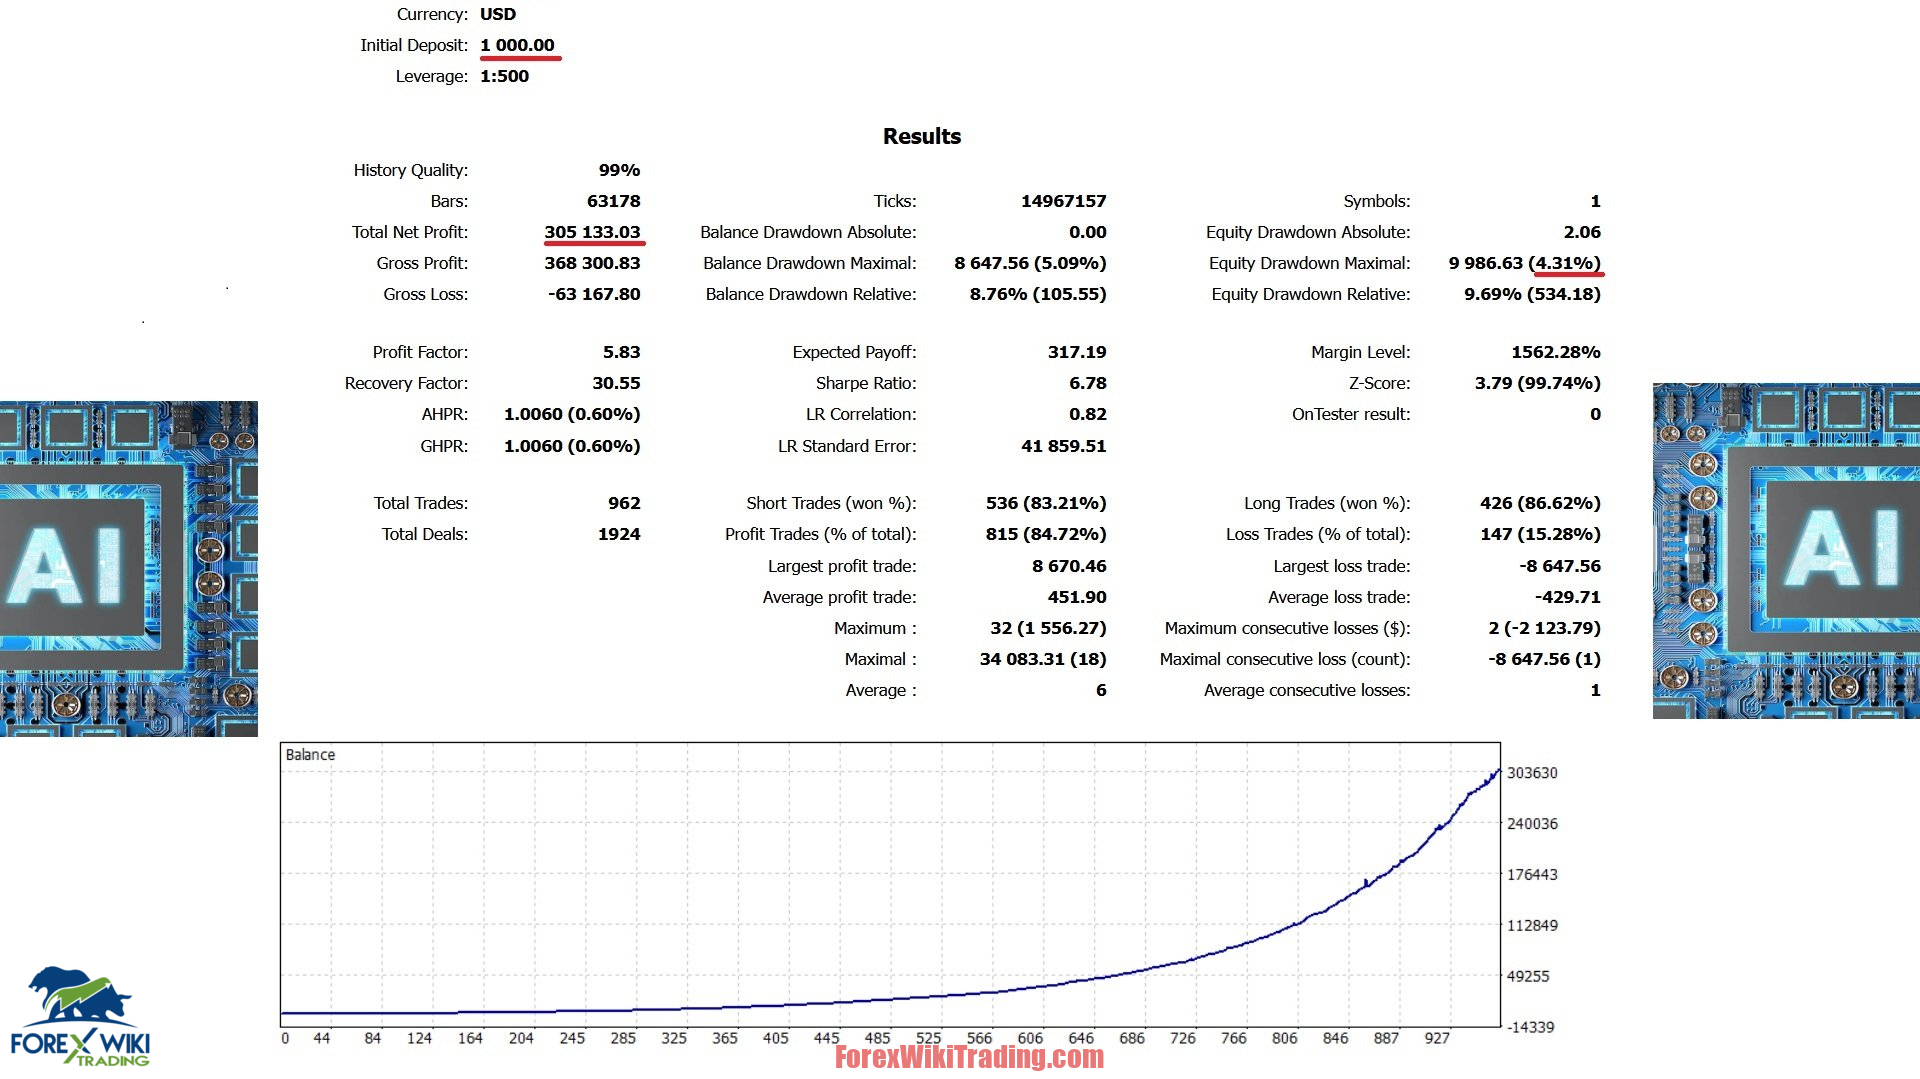Screen dimensions: 1920x1079
Task: Select the Total Net Profit value 305 133.03
Action: (x=592, y=232)
